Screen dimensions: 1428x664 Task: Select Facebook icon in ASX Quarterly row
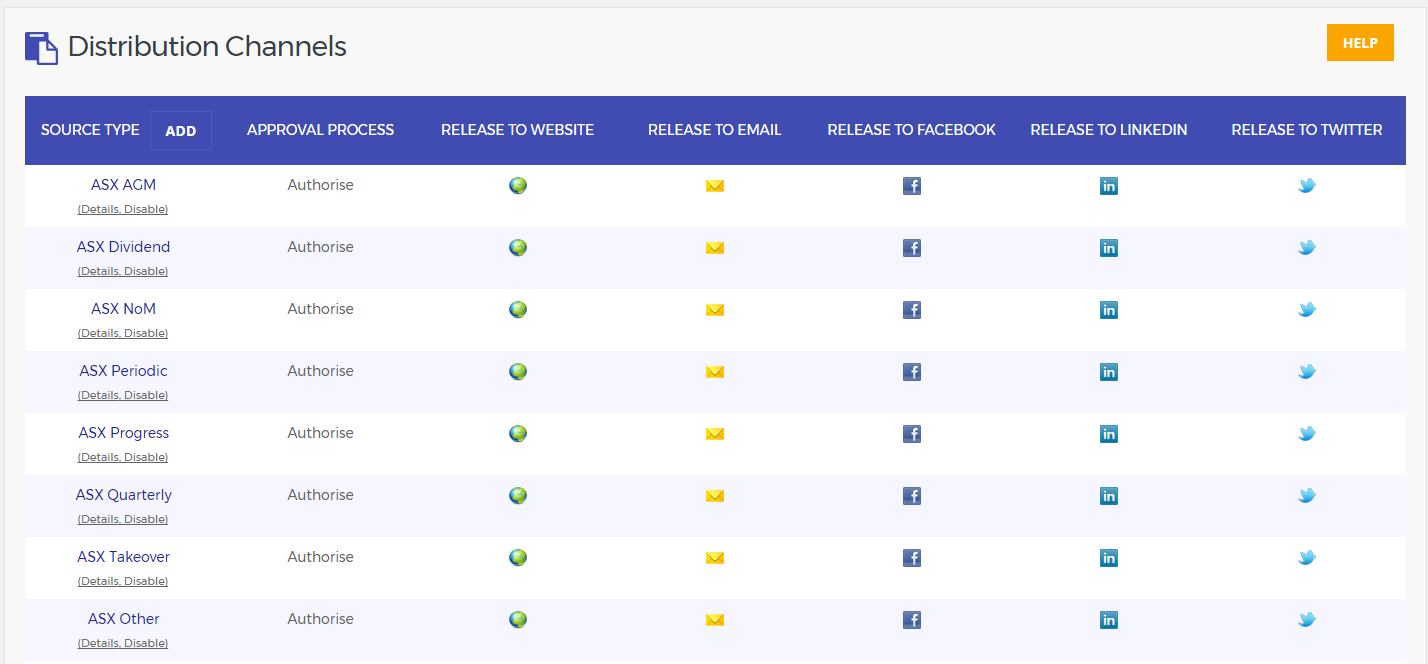[912, 496]
